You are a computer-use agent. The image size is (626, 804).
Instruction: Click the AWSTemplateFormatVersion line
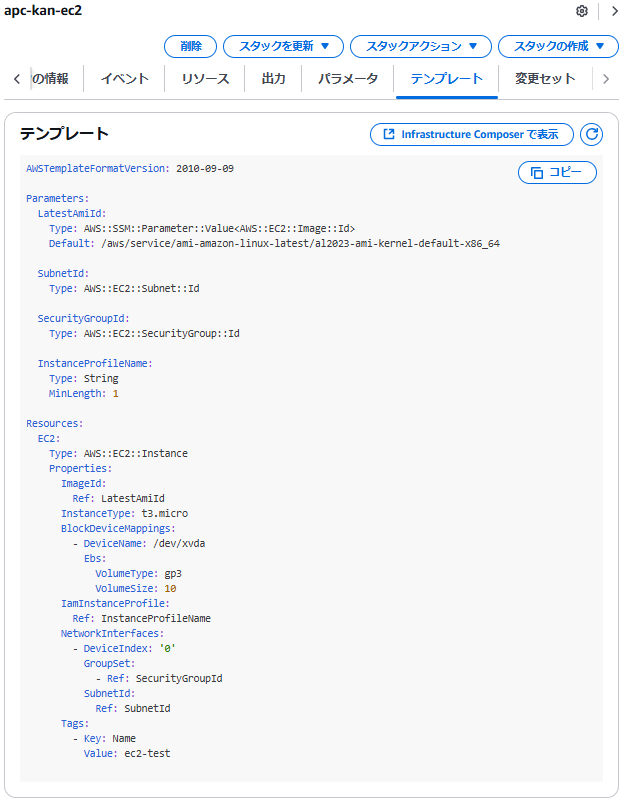click(130, 169)
